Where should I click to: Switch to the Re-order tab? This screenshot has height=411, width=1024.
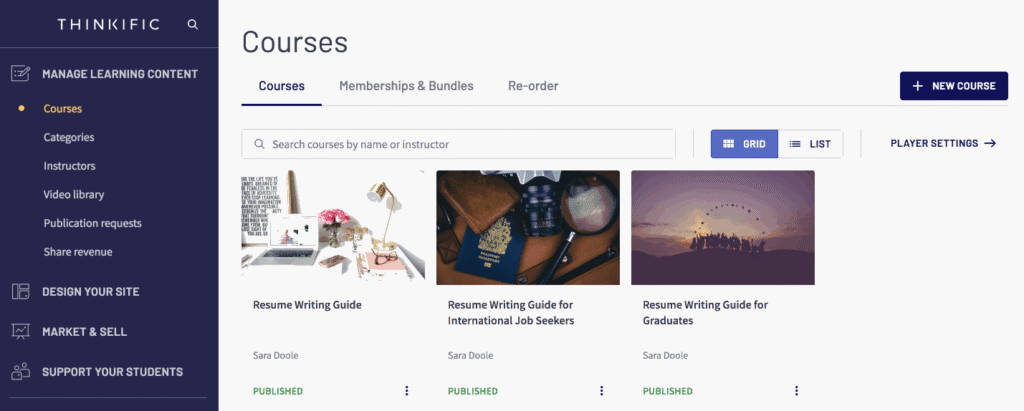point(533,86)
